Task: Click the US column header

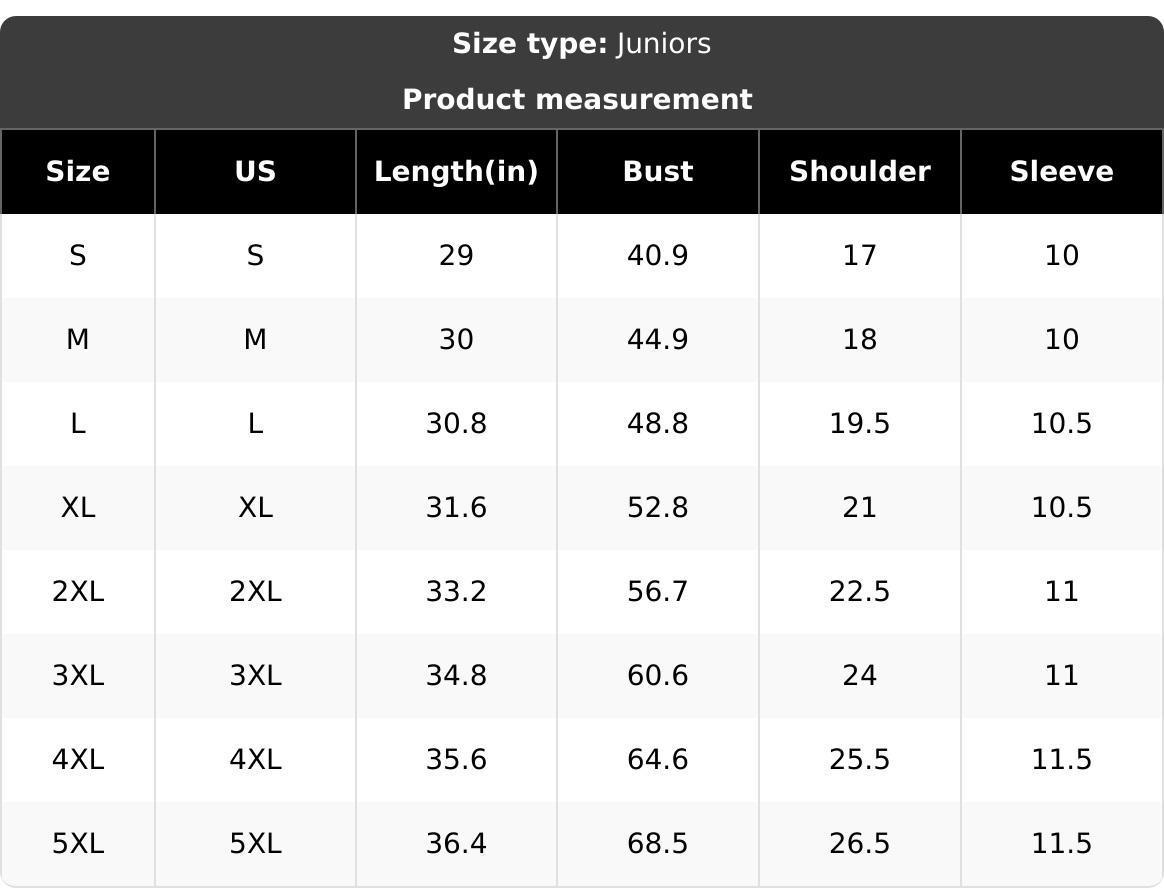Action: [x=255, y=172]
